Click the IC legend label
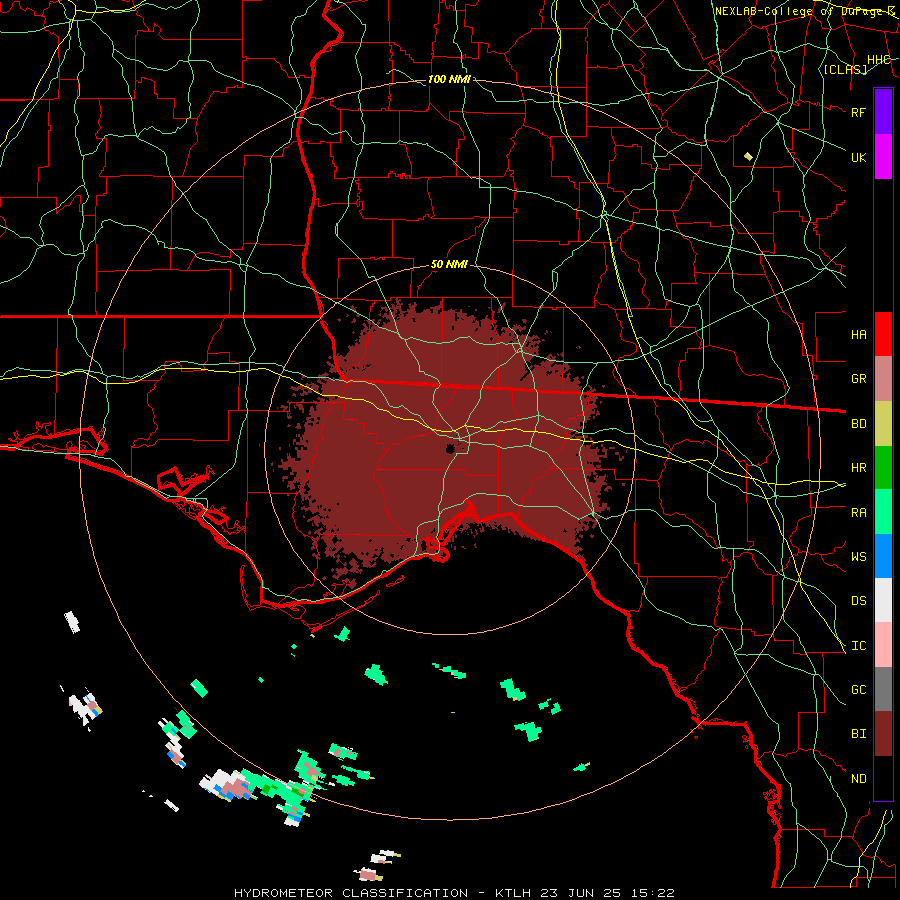900x900 pixels. pyautogui.click(x=858, y=646)
